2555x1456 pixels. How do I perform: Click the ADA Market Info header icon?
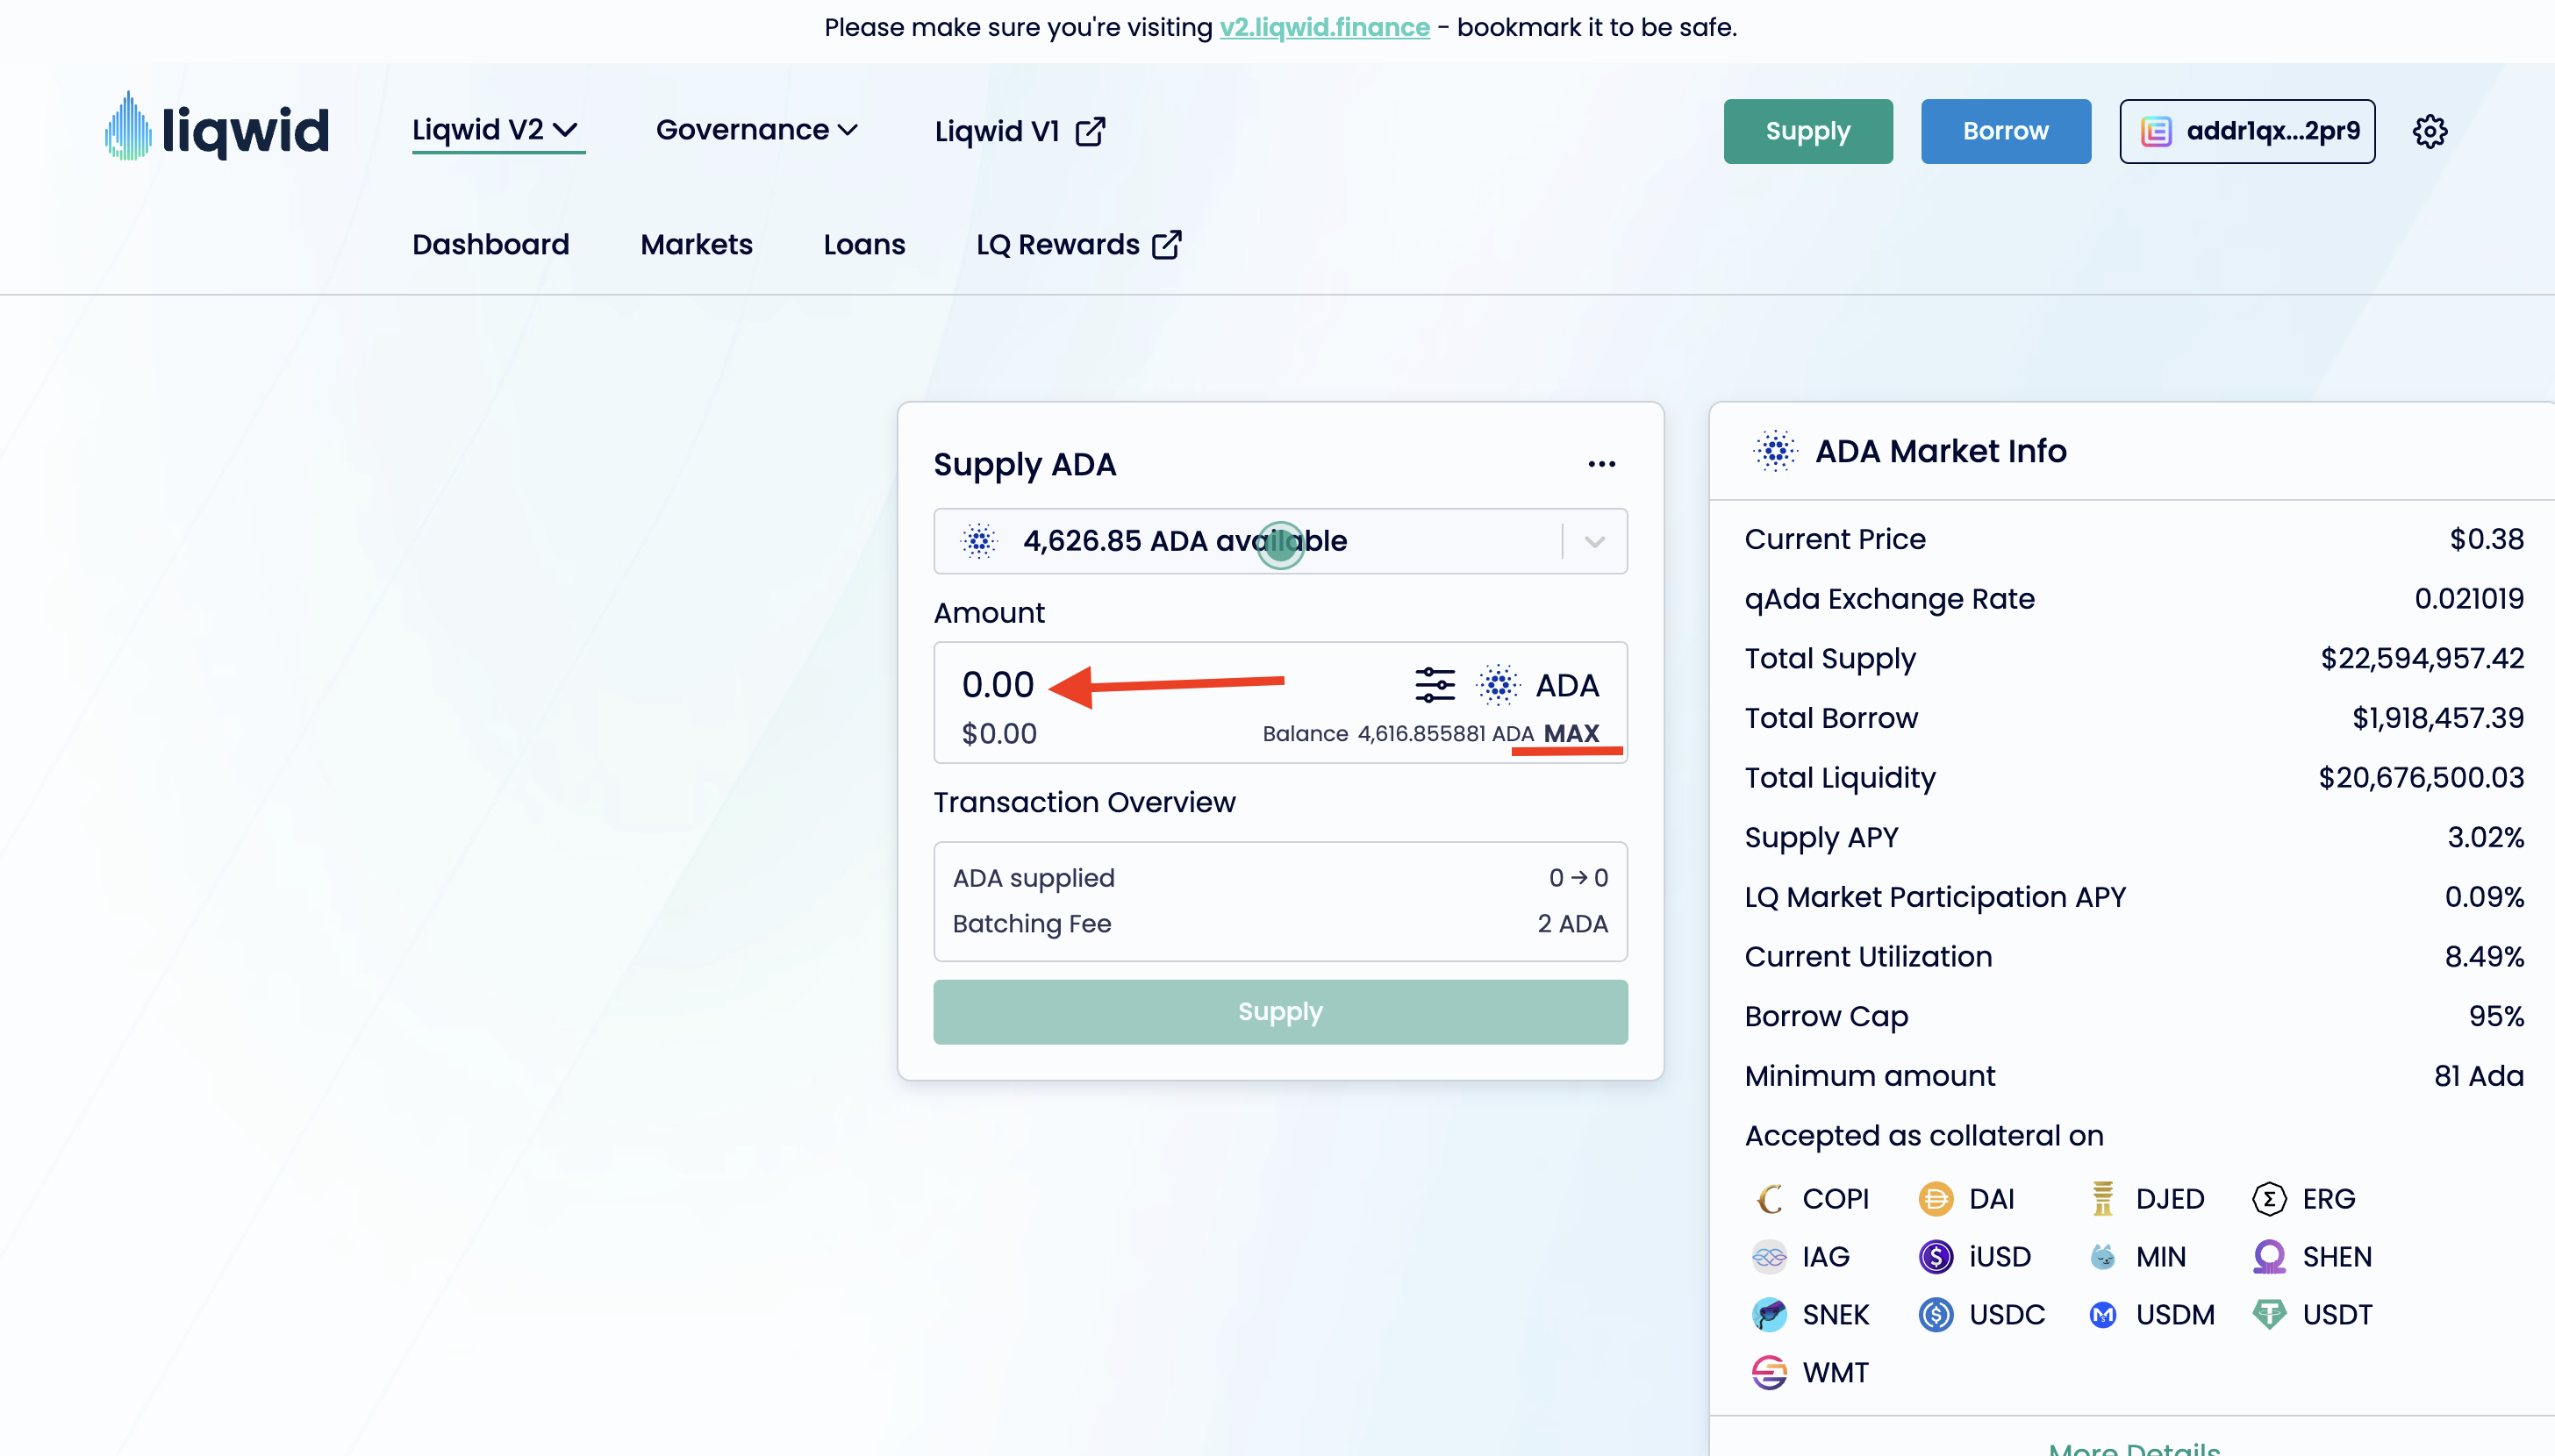tap(1775, 451)
